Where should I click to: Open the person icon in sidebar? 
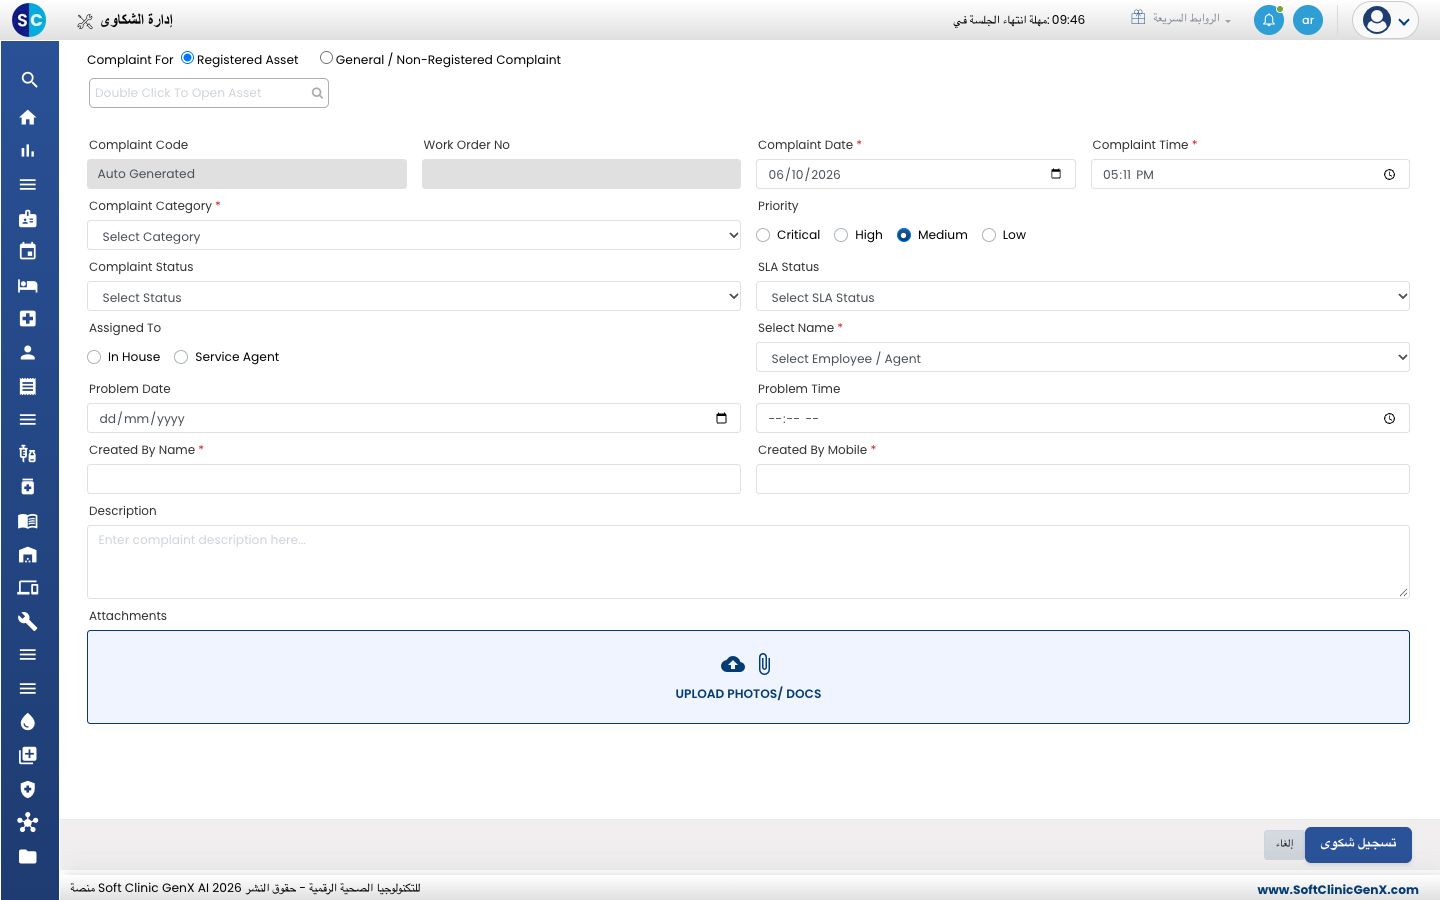(x=28, y=352)
